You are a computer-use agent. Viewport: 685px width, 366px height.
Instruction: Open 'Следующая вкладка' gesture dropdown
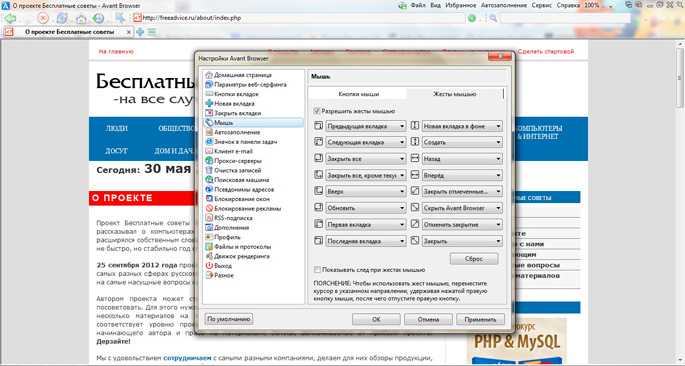coord(366,142)
